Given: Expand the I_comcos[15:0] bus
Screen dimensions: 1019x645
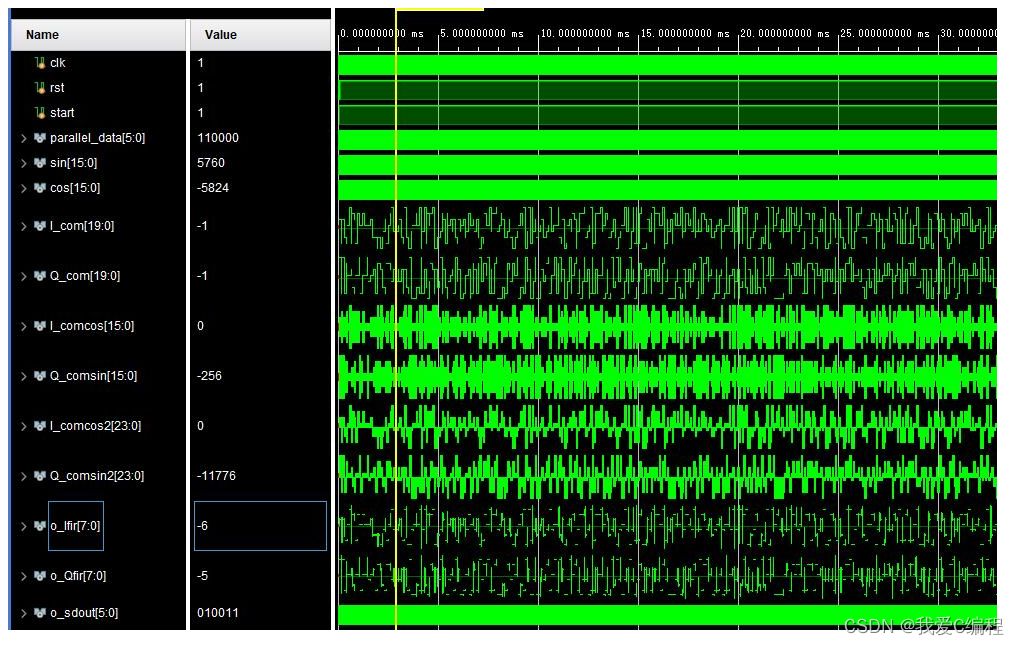Looking at the screenshot, I should click(24, 326).
